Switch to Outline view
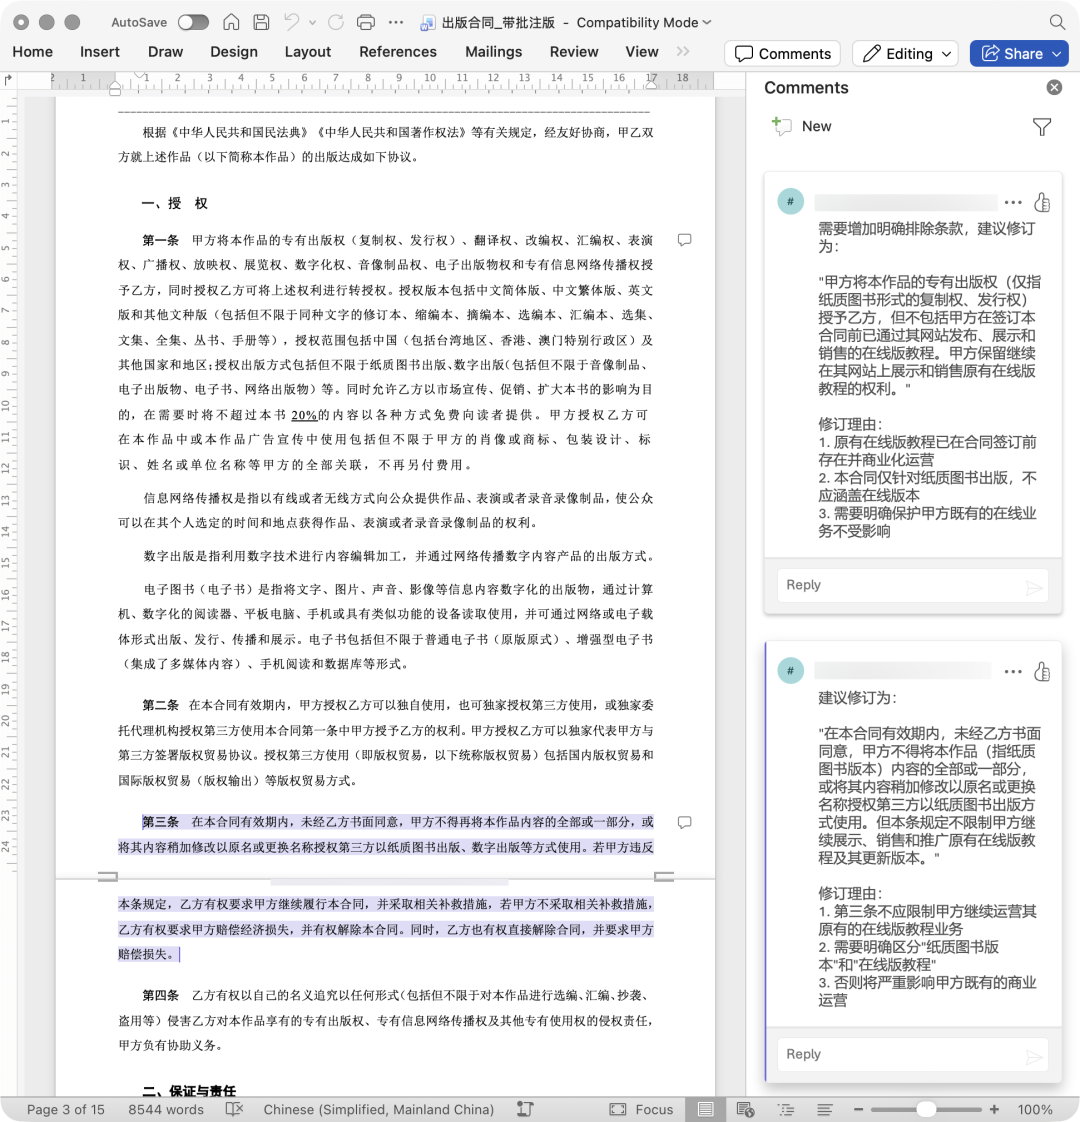The image size is (1080, 1122). [786, 1109]
